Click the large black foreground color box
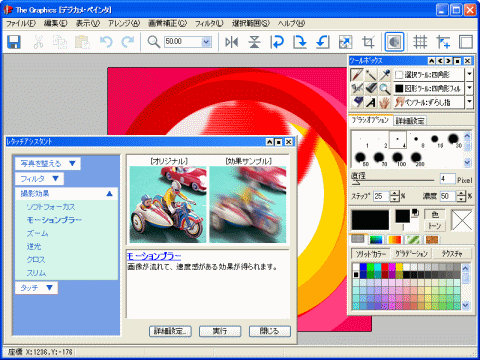The height and width of the screenshot is (360, 480). (x=370, y=220)
